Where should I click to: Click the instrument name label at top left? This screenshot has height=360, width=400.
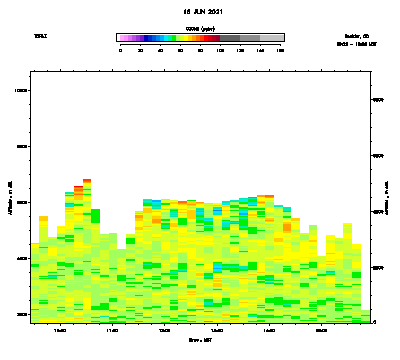(40, 36)
